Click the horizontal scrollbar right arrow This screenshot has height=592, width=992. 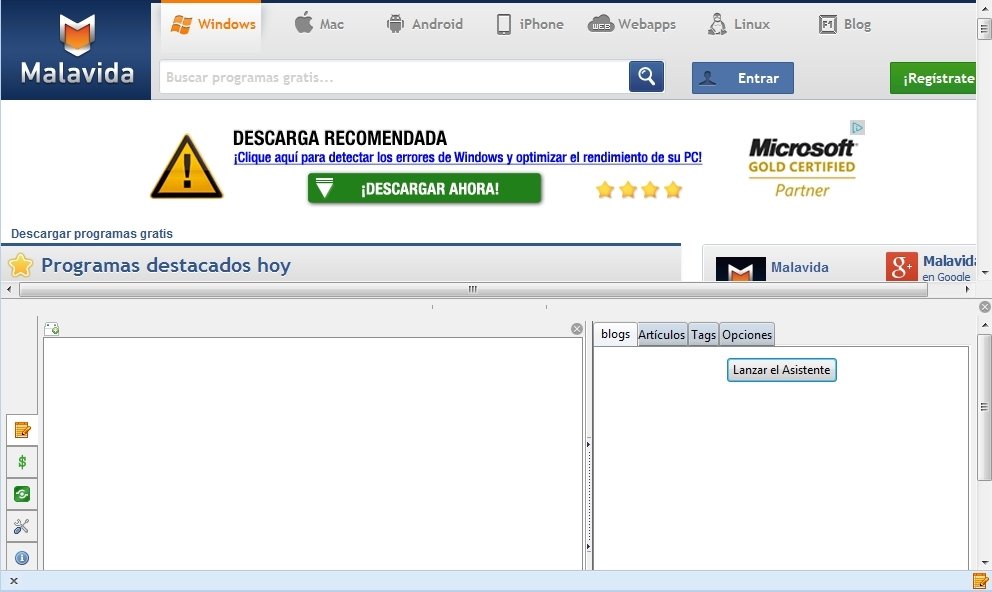pyautogui.click(x=967, y=290)
